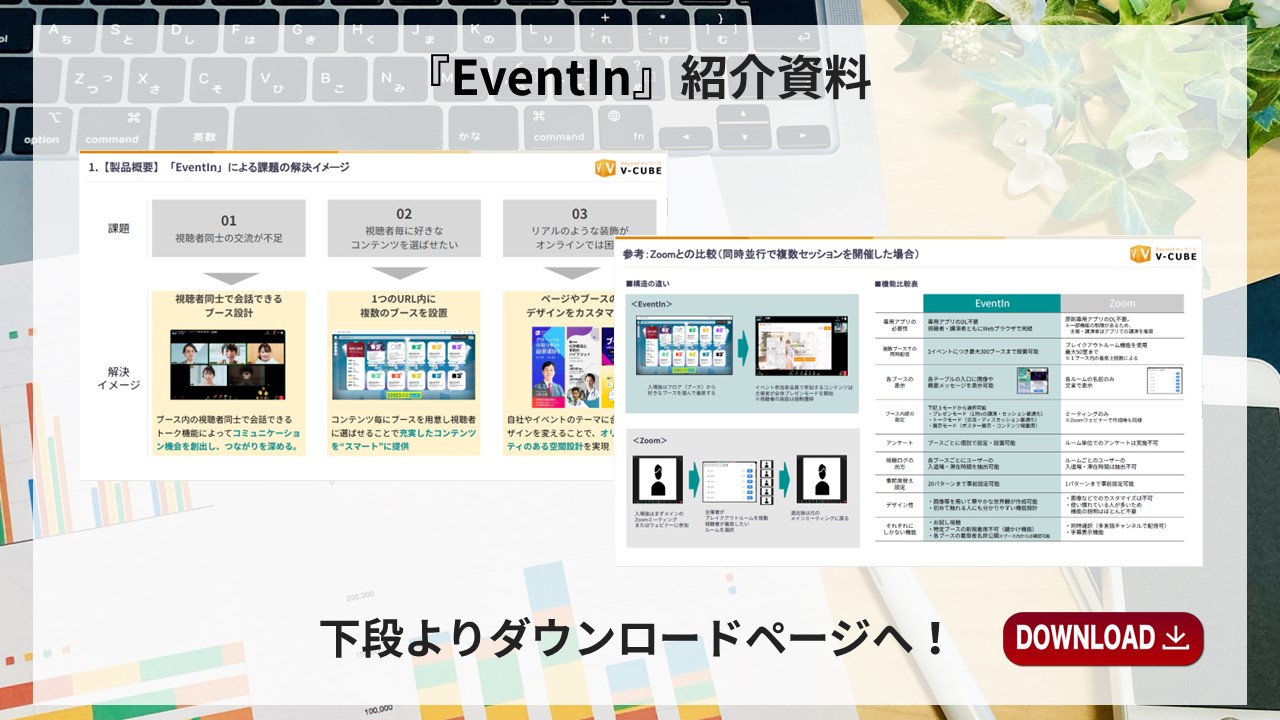Click the 解決イメージ row label
Image resolution: width=1280 pixels, height=720 pixels.
(119, 377)
